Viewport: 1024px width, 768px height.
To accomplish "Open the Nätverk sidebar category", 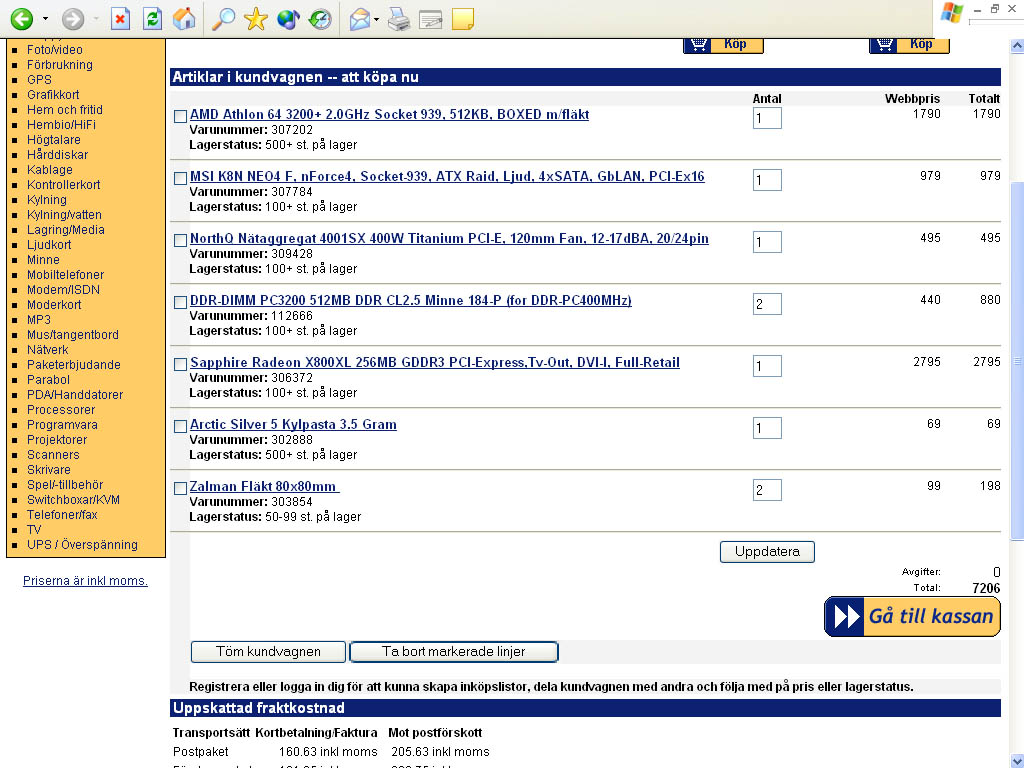I will tap(48, 349).
